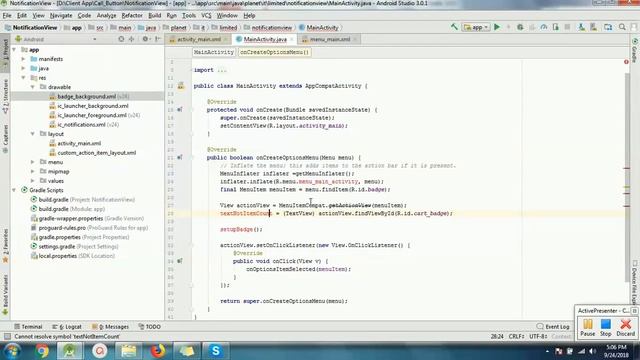
Task: Expand the manifests folder
Action: [24, 59]
